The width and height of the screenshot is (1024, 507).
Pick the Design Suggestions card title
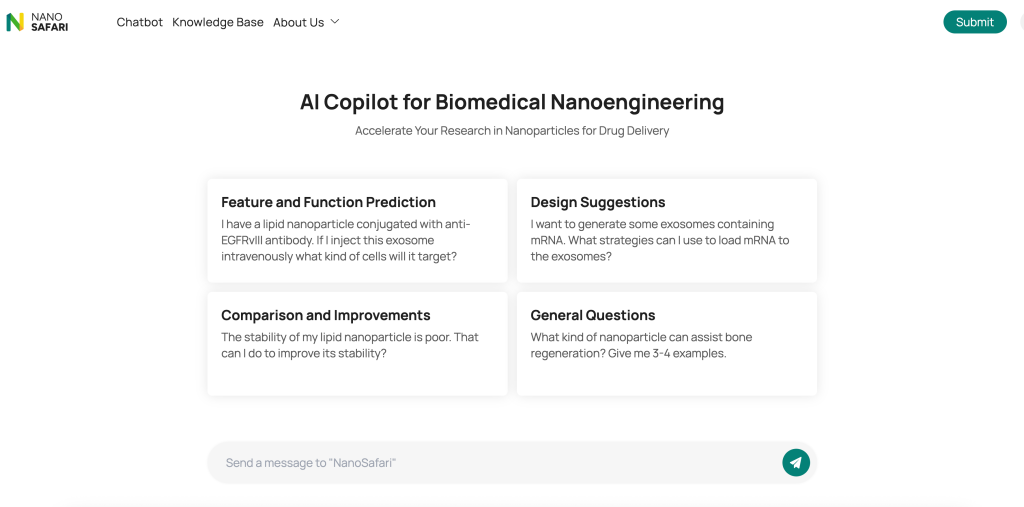pos(597,202)
